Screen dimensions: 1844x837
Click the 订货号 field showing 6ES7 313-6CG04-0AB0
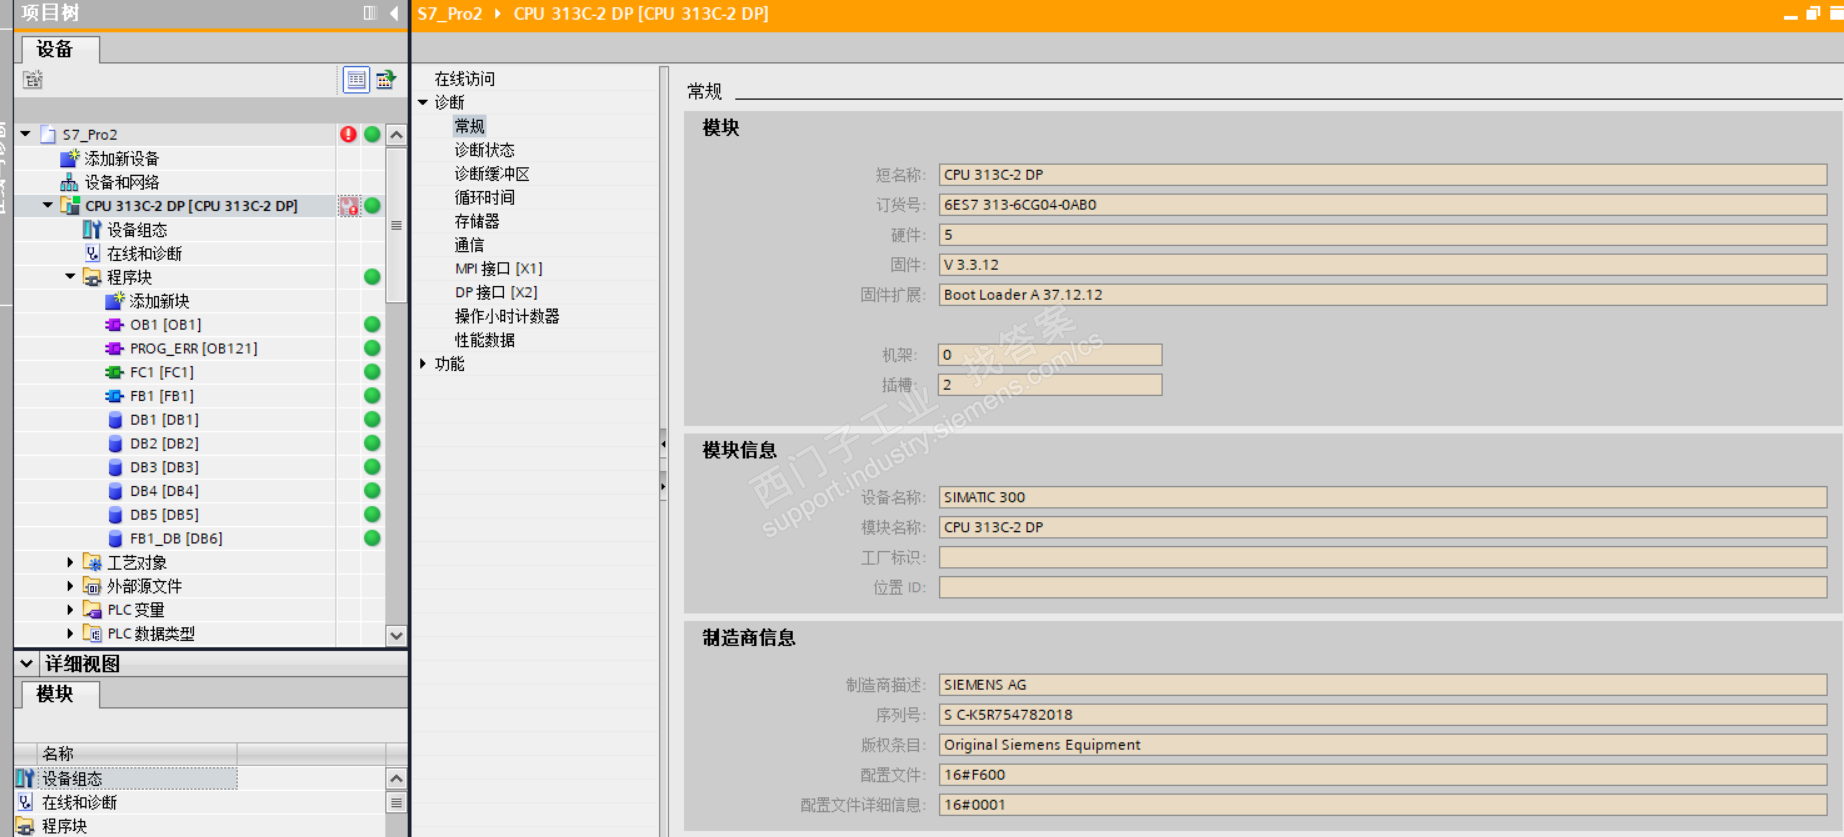(x=1383, y=205)
